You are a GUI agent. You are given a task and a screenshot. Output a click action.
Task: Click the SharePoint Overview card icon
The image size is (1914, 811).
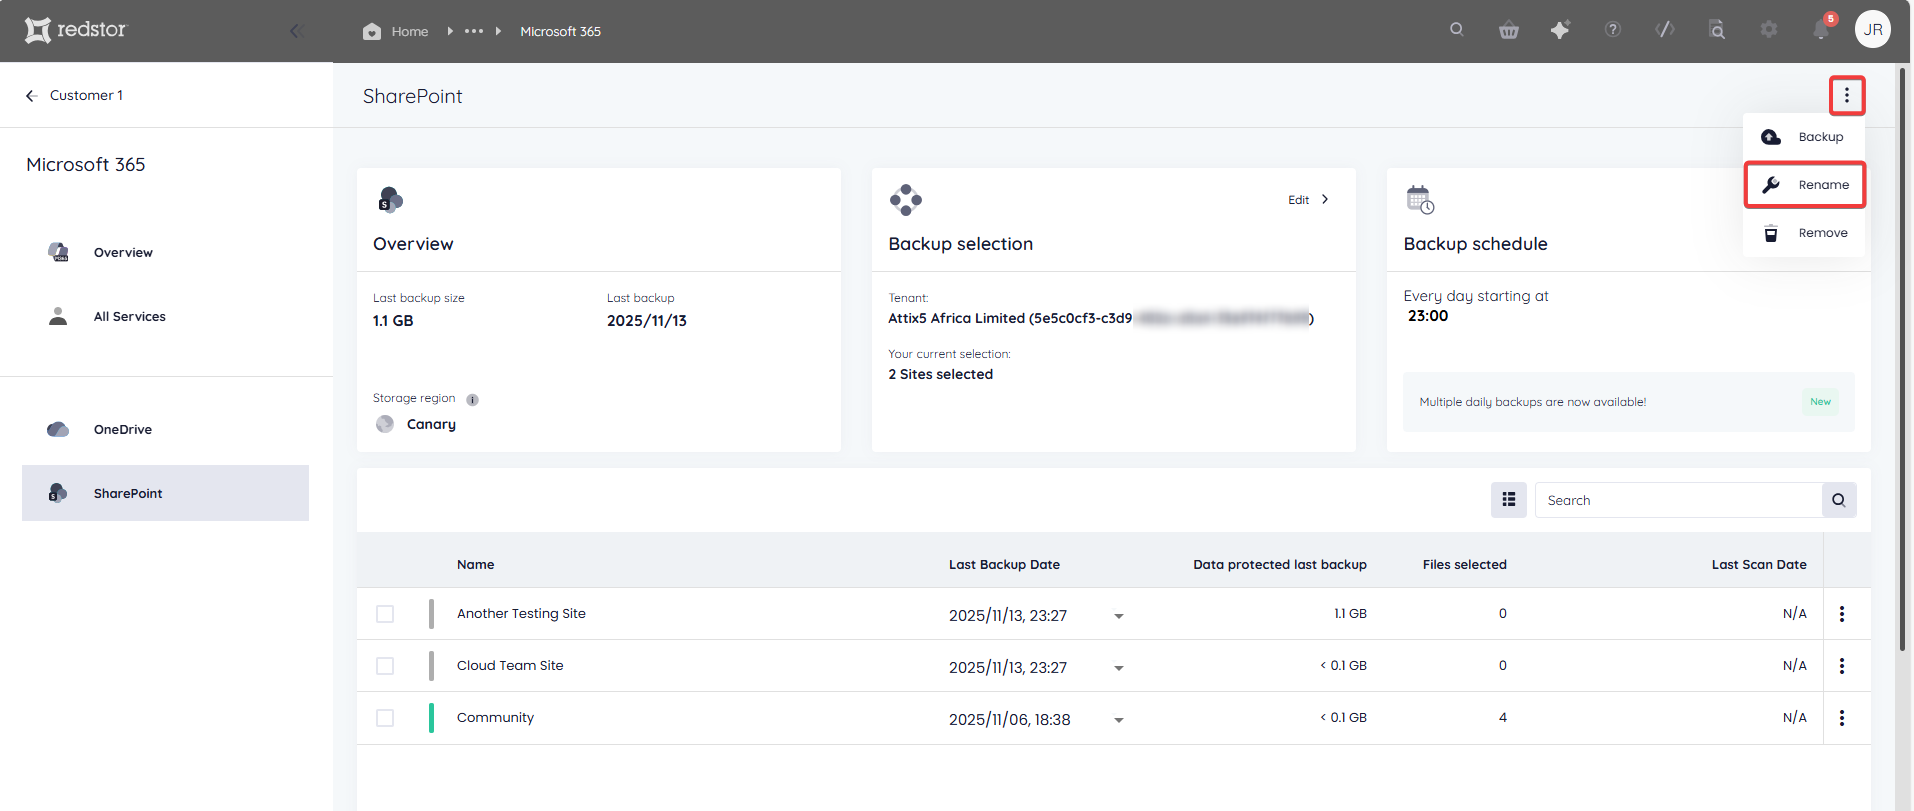tap(390, 200)
